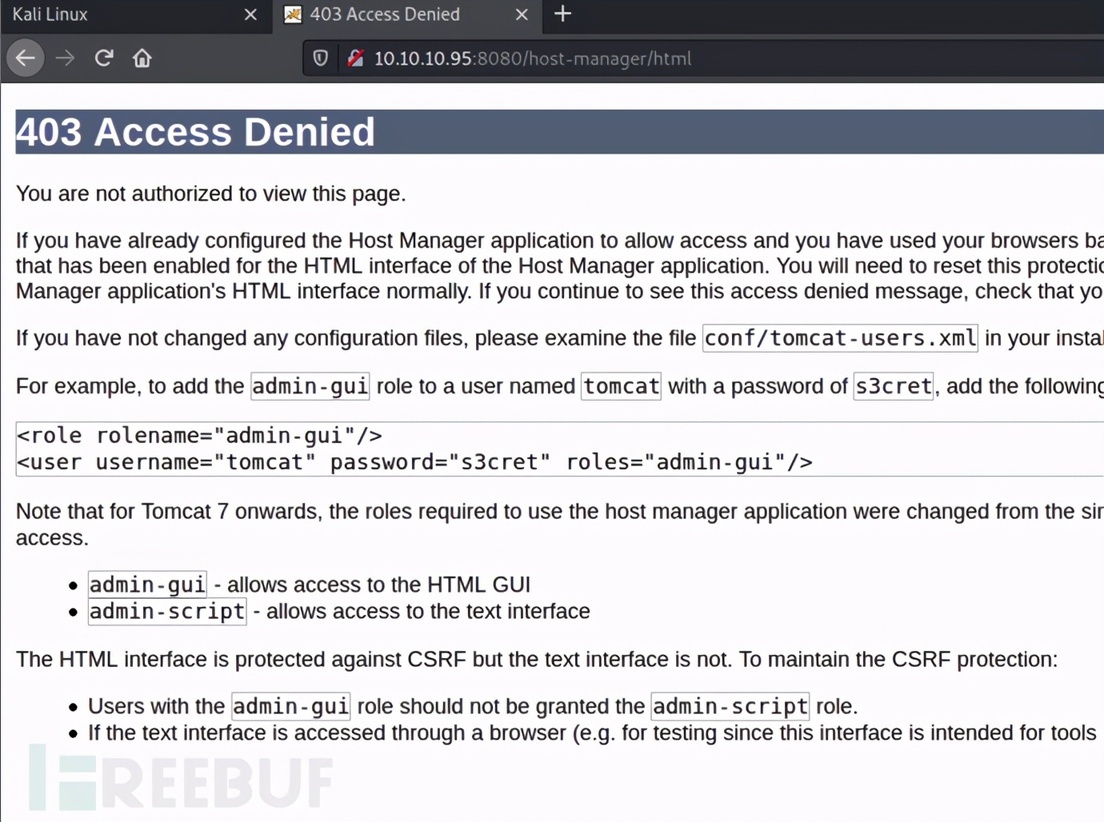Viewport: 1104px width, 822px height.
Task: Reload the current page
Action: coord(104,58)
